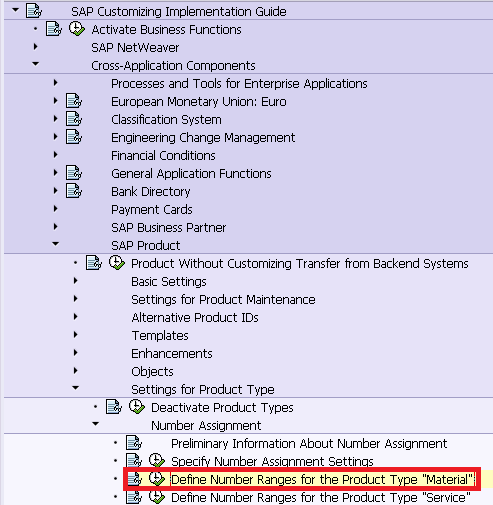This screenshot has width=493, height=505.
Task: Collapse the Number Assignment node
Action: click(x=95, y=424)
